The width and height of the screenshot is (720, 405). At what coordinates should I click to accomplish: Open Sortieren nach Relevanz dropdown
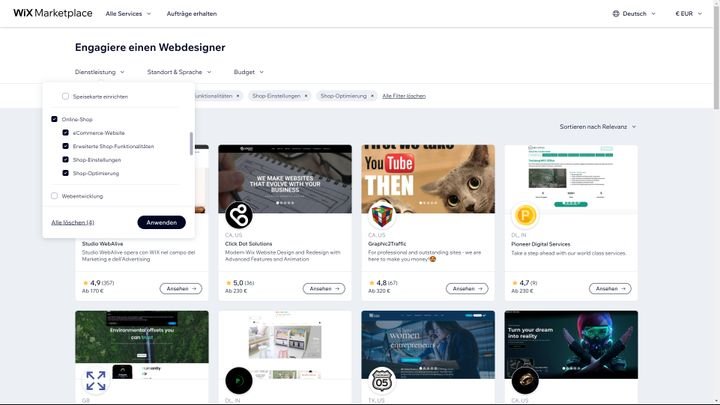pyautogui.click(x=598, y=127)
